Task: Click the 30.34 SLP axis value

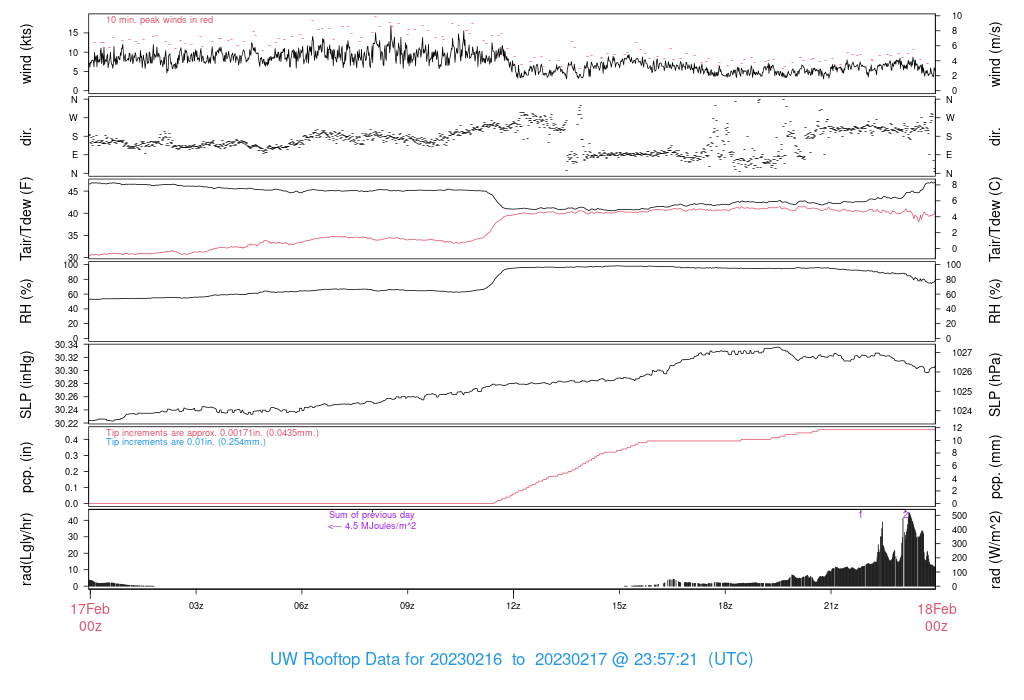Action: 67,345
